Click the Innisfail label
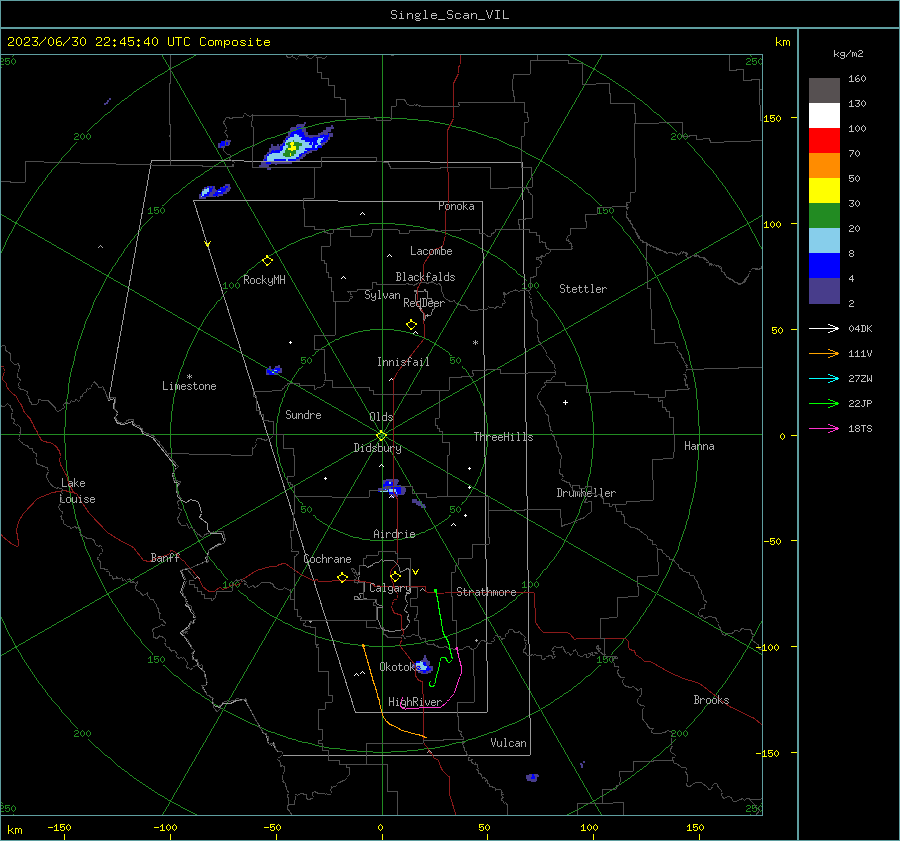The width and height of the screenshot is (900, 841). tap(403, 362)
